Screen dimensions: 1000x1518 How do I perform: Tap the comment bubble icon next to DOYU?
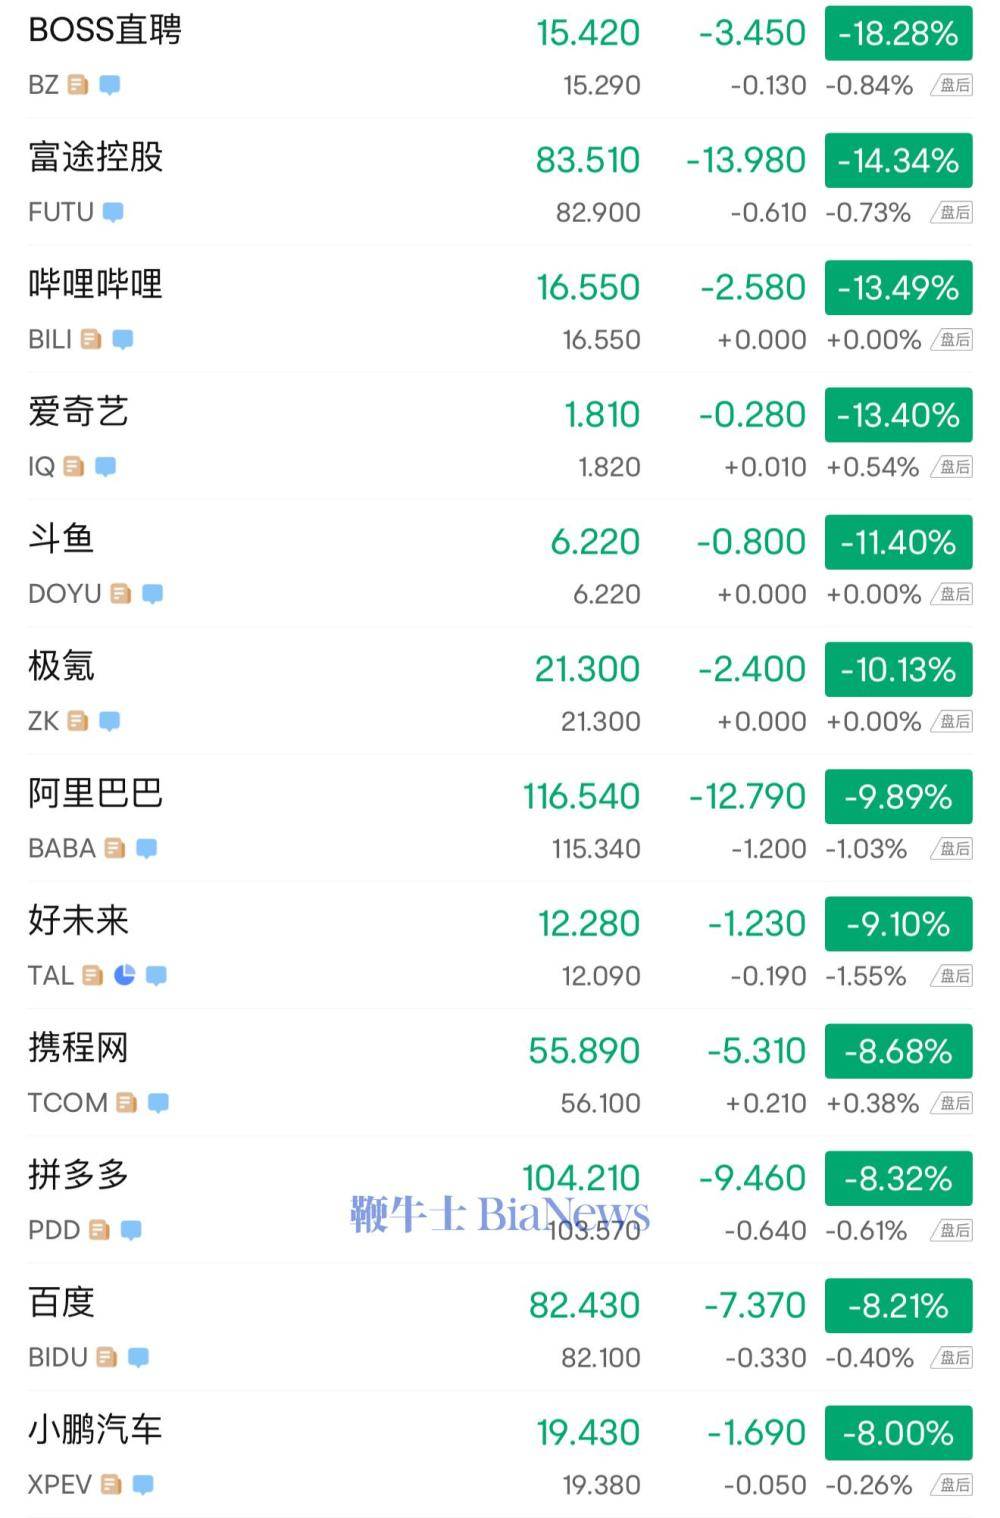click(152, 594)
